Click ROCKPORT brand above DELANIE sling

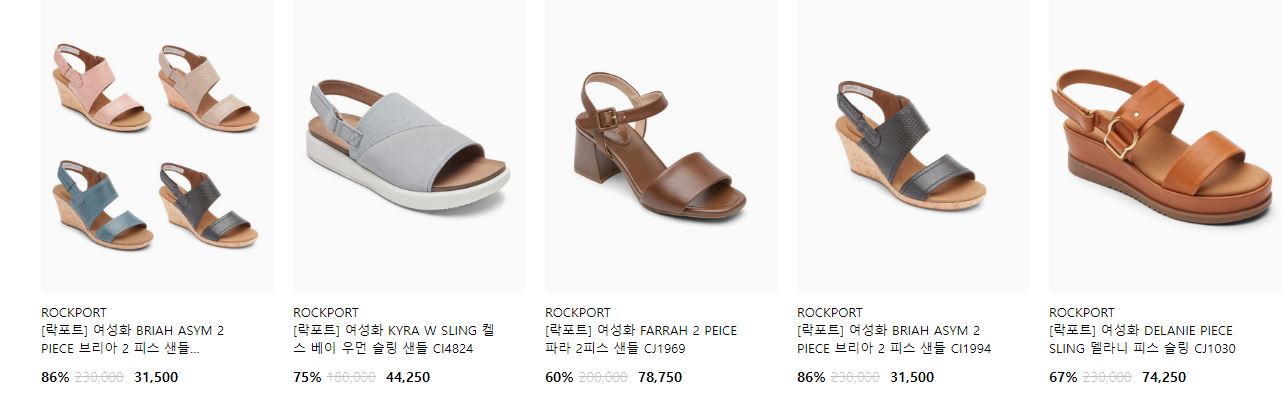1082,312
